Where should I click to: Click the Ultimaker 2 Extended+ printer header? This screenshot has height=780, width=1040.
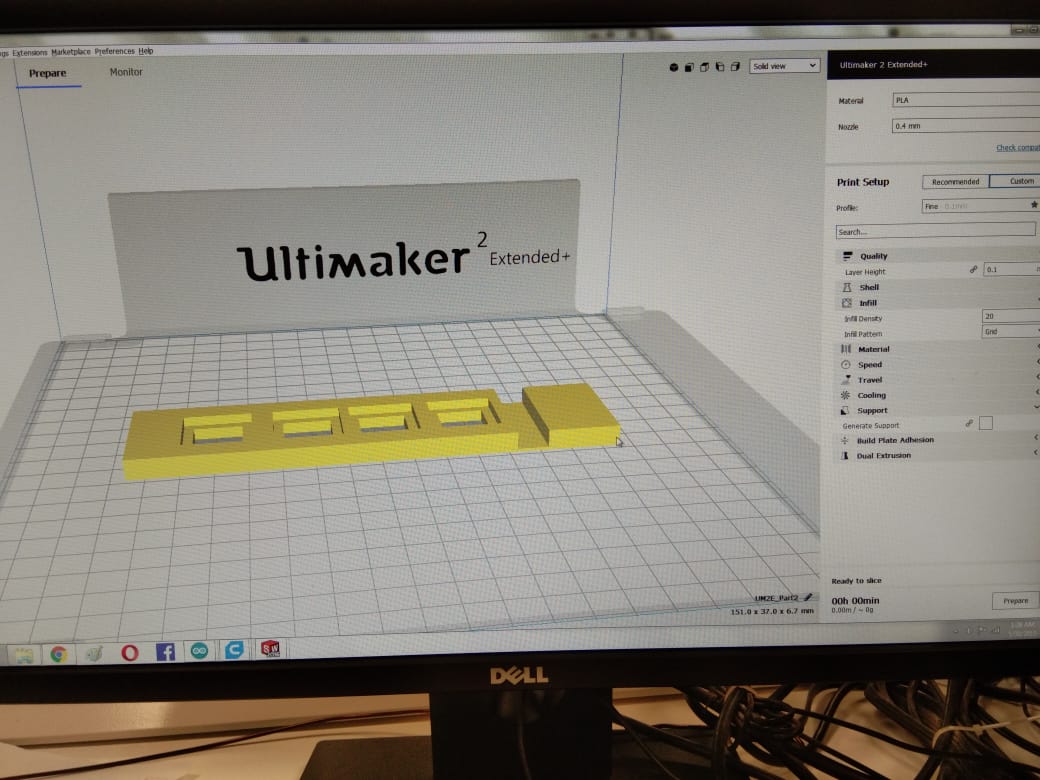pos(933,65)
